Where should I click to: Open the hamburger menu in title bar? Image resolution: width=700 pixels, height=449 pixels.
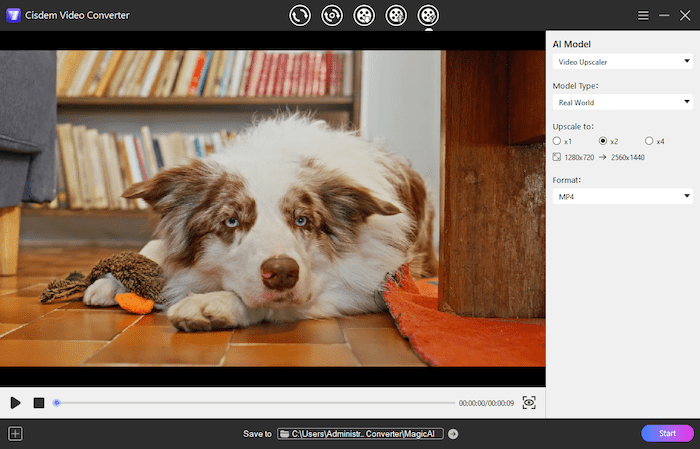click(x=643, y=16)
